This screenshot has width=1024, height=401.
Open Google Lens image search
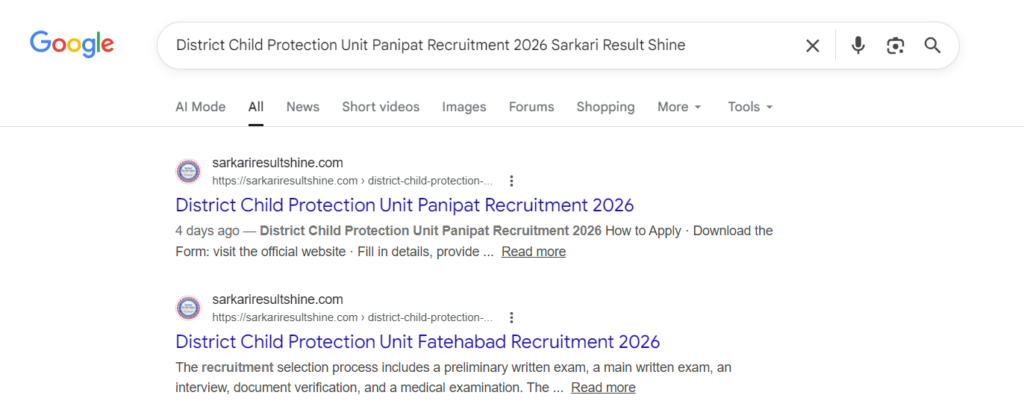(x=895, y=46)
